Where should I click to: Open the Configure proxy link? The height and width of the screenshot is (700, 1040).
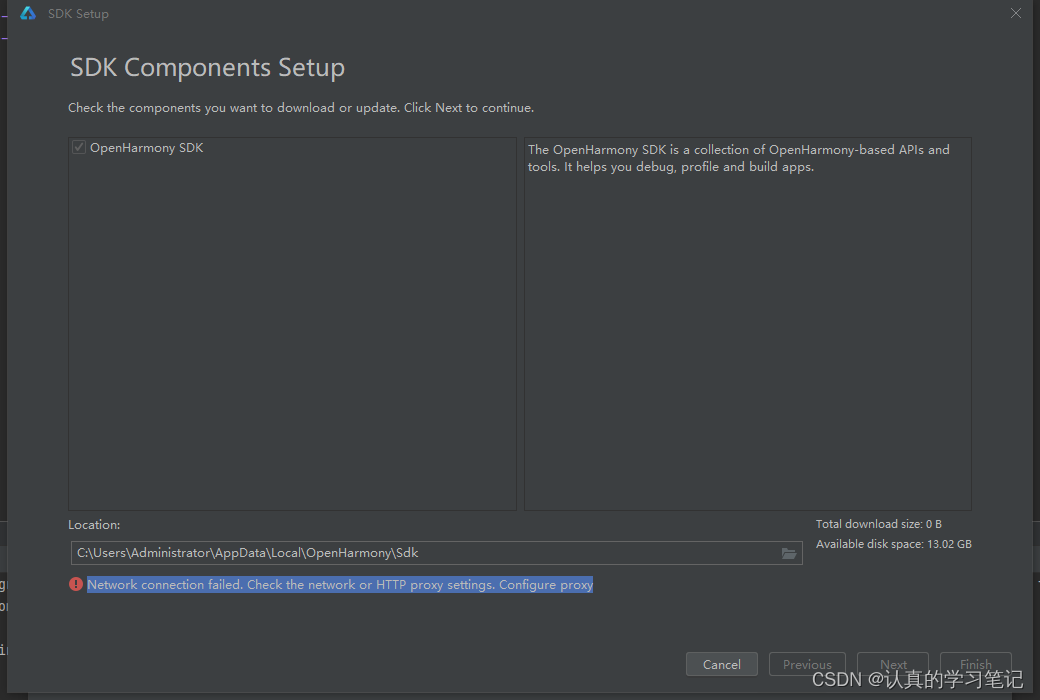tap(545, 584)
